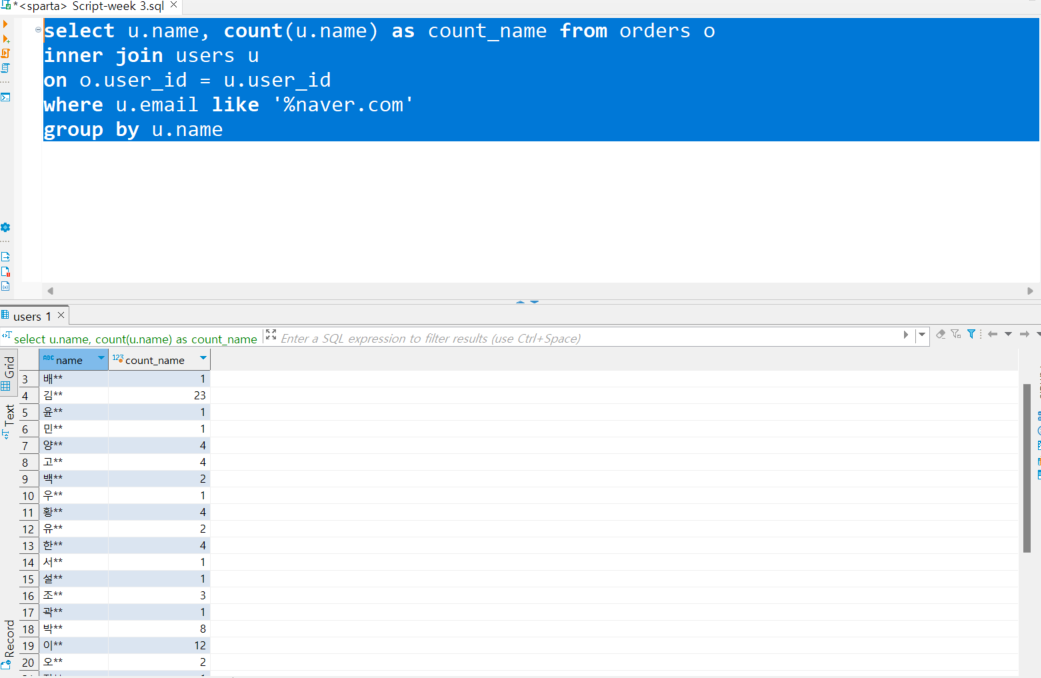Close the Script-week 3.sql tab
The width and height of the screenshot is (1041, 678).
pos(174,5)
